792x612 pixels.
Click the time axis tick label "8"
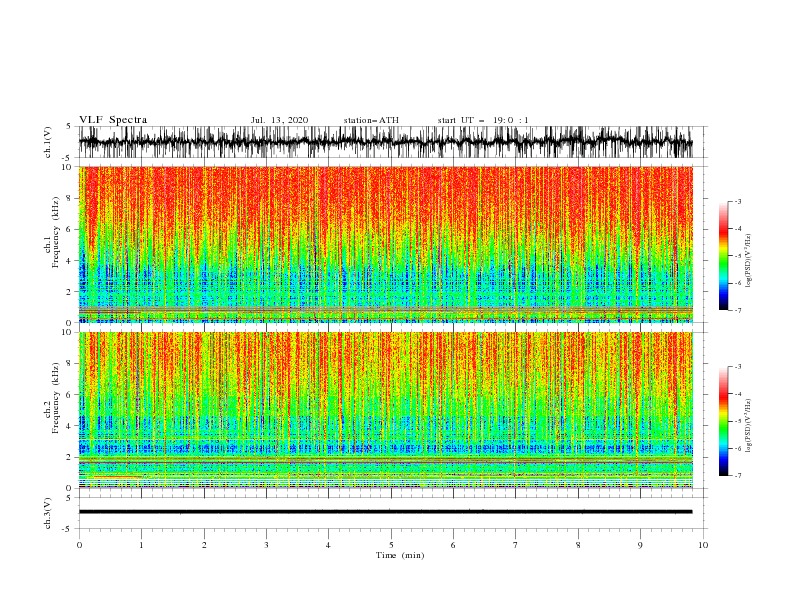(x=578, y=545)
